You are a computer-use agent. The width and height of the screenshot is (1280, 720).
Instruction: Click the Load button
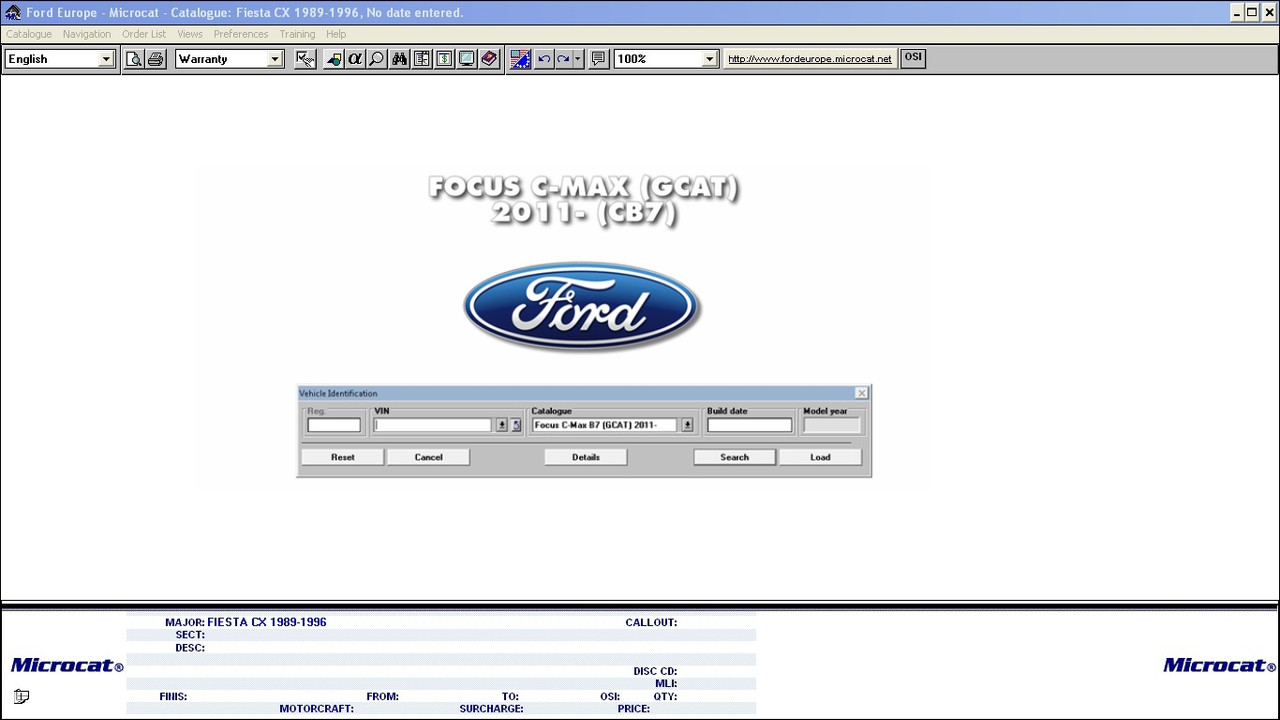point(820,457)
